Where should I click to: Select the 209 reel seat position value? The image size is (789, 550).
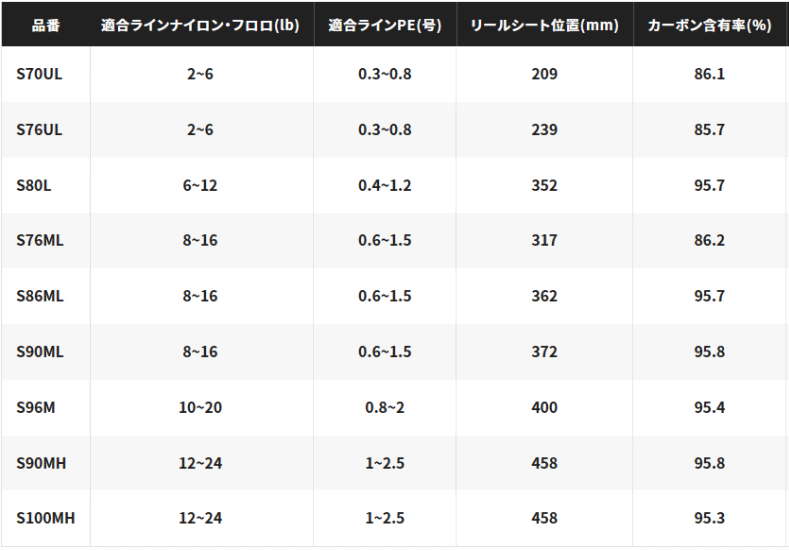coord(544,74)
